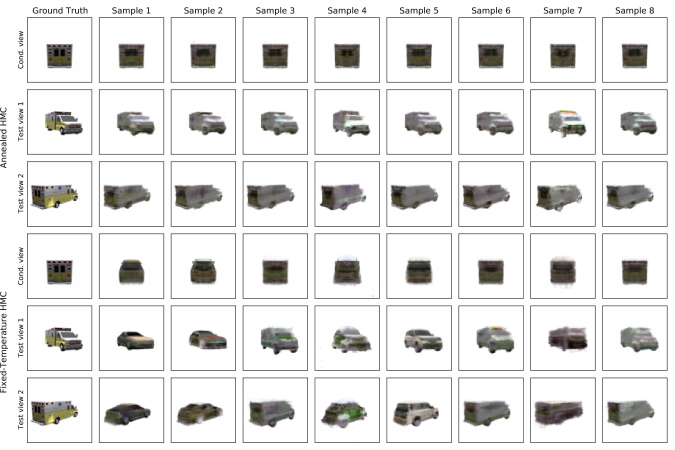This screenshot has height=450, width=675.
Task: Open Annealed HMC Cond. view Sample 3 image
Action: pos(275,50)
